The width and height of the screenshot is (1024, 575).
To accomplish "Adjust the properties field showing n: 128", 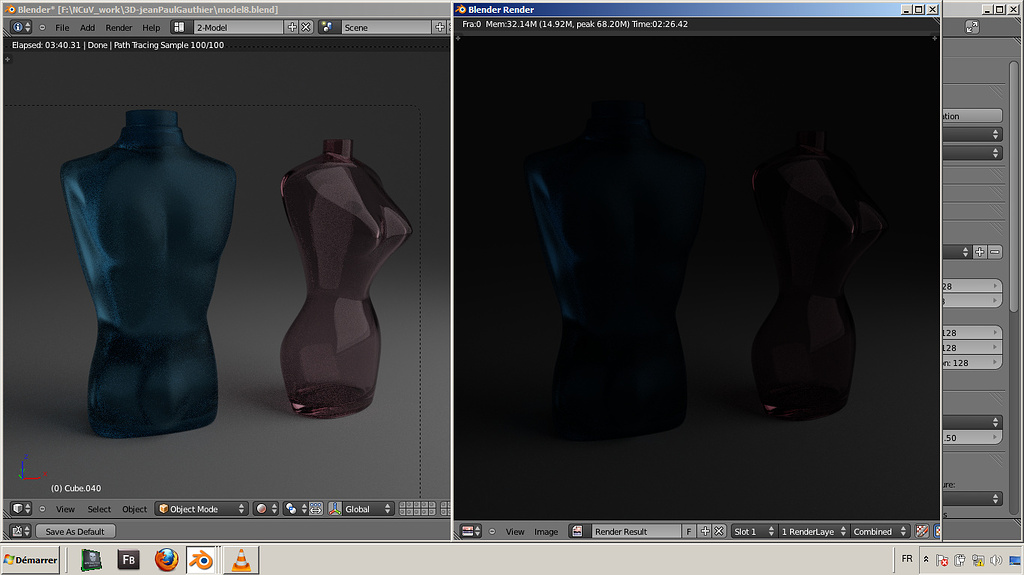I will tap(972, 363).
